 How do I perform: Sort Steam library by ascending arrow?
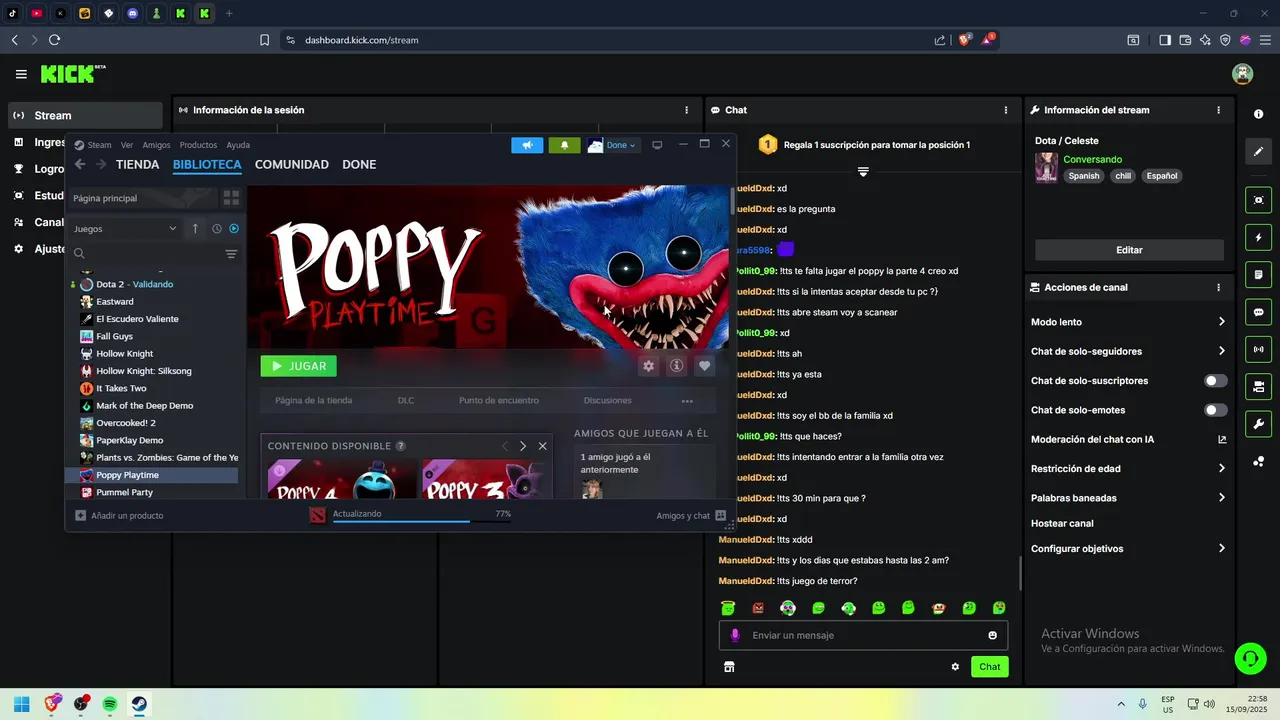click(195, 229)
